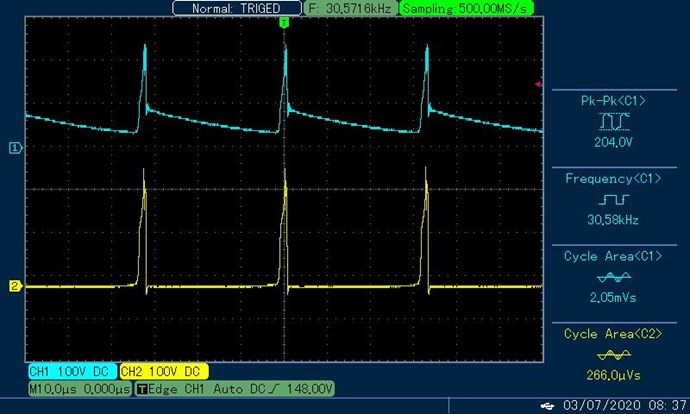Click the rising edge slope symbol
Viewport: 690px width, 414px height.
pos(275,389)
